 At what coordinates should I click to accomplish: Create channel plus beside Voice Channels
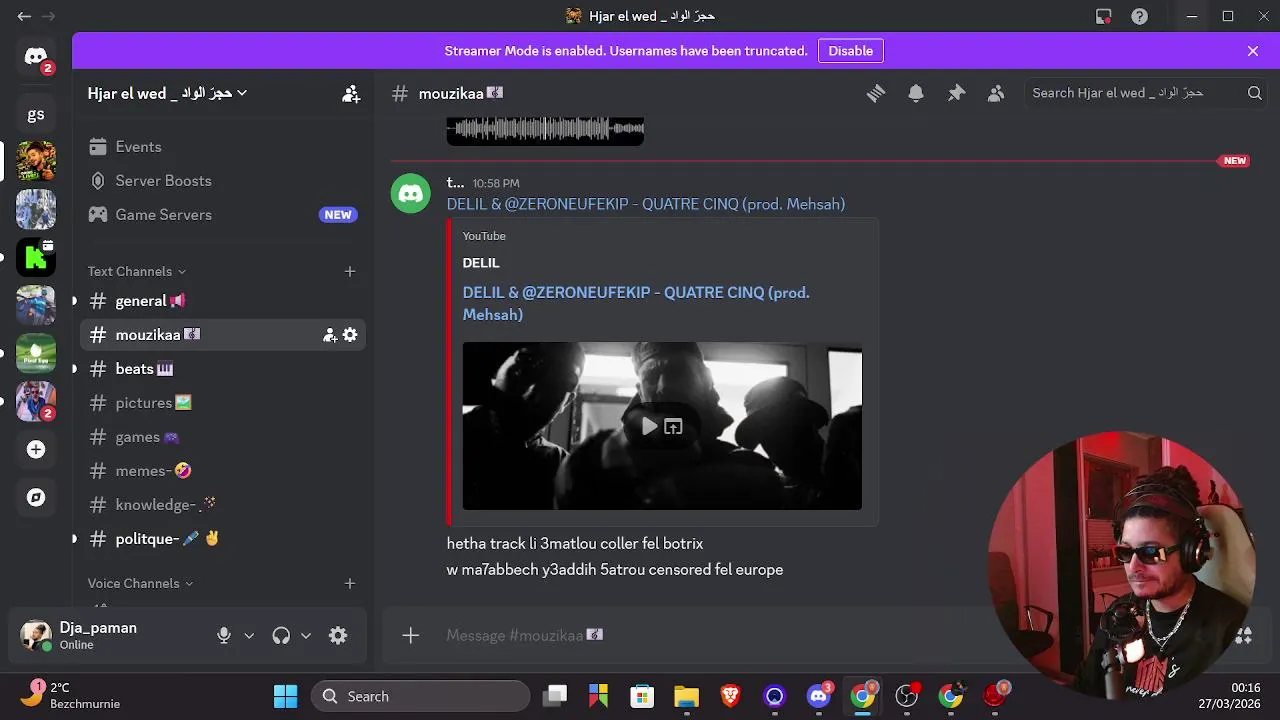click(350, 583)
